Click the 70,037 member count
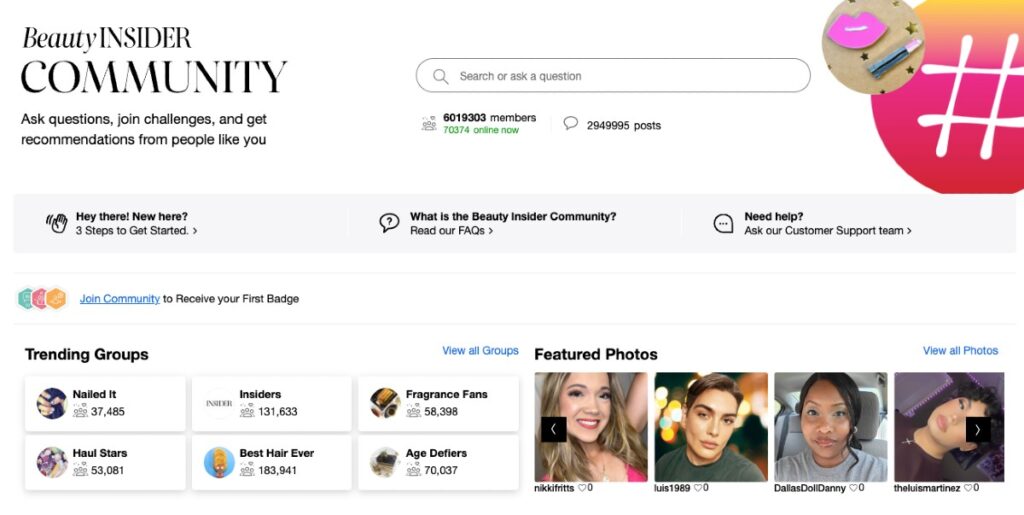This screenshot has height=515, width=1024. [x=441, y=470]
